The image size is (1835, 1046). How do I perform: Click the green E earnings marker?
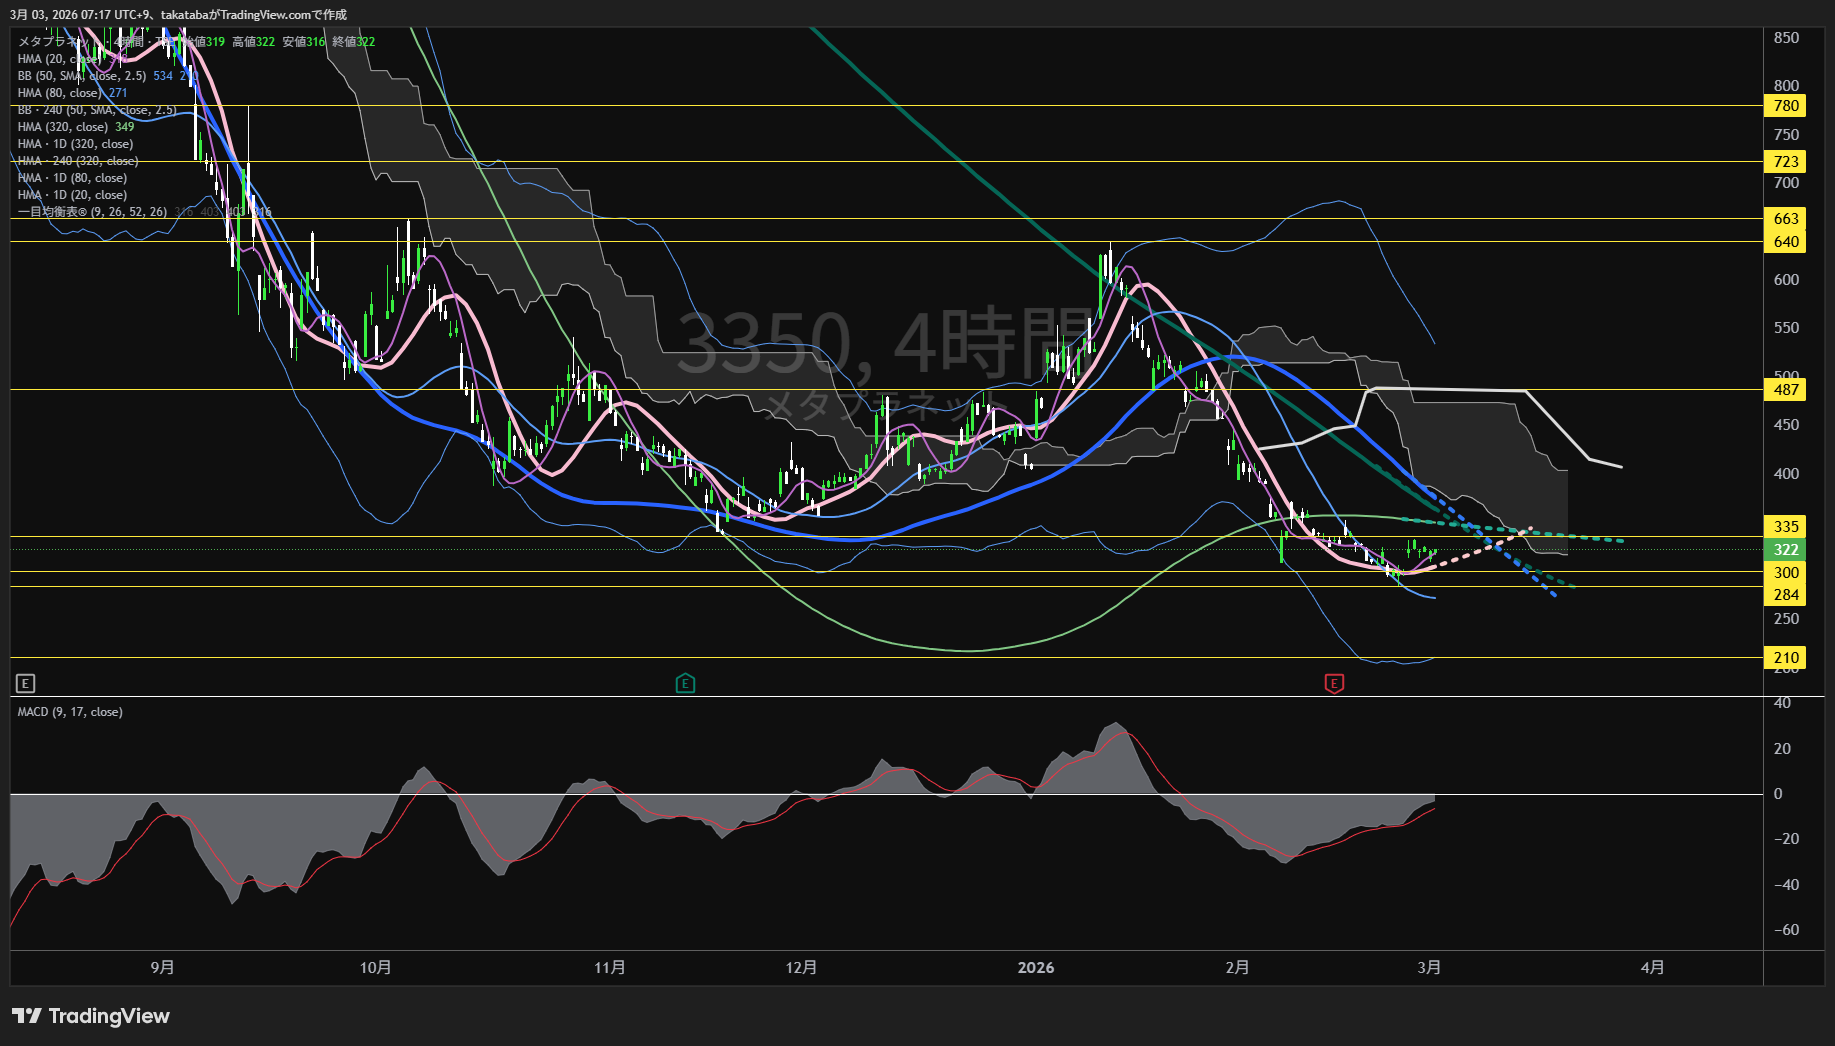[x=685, y=683]
